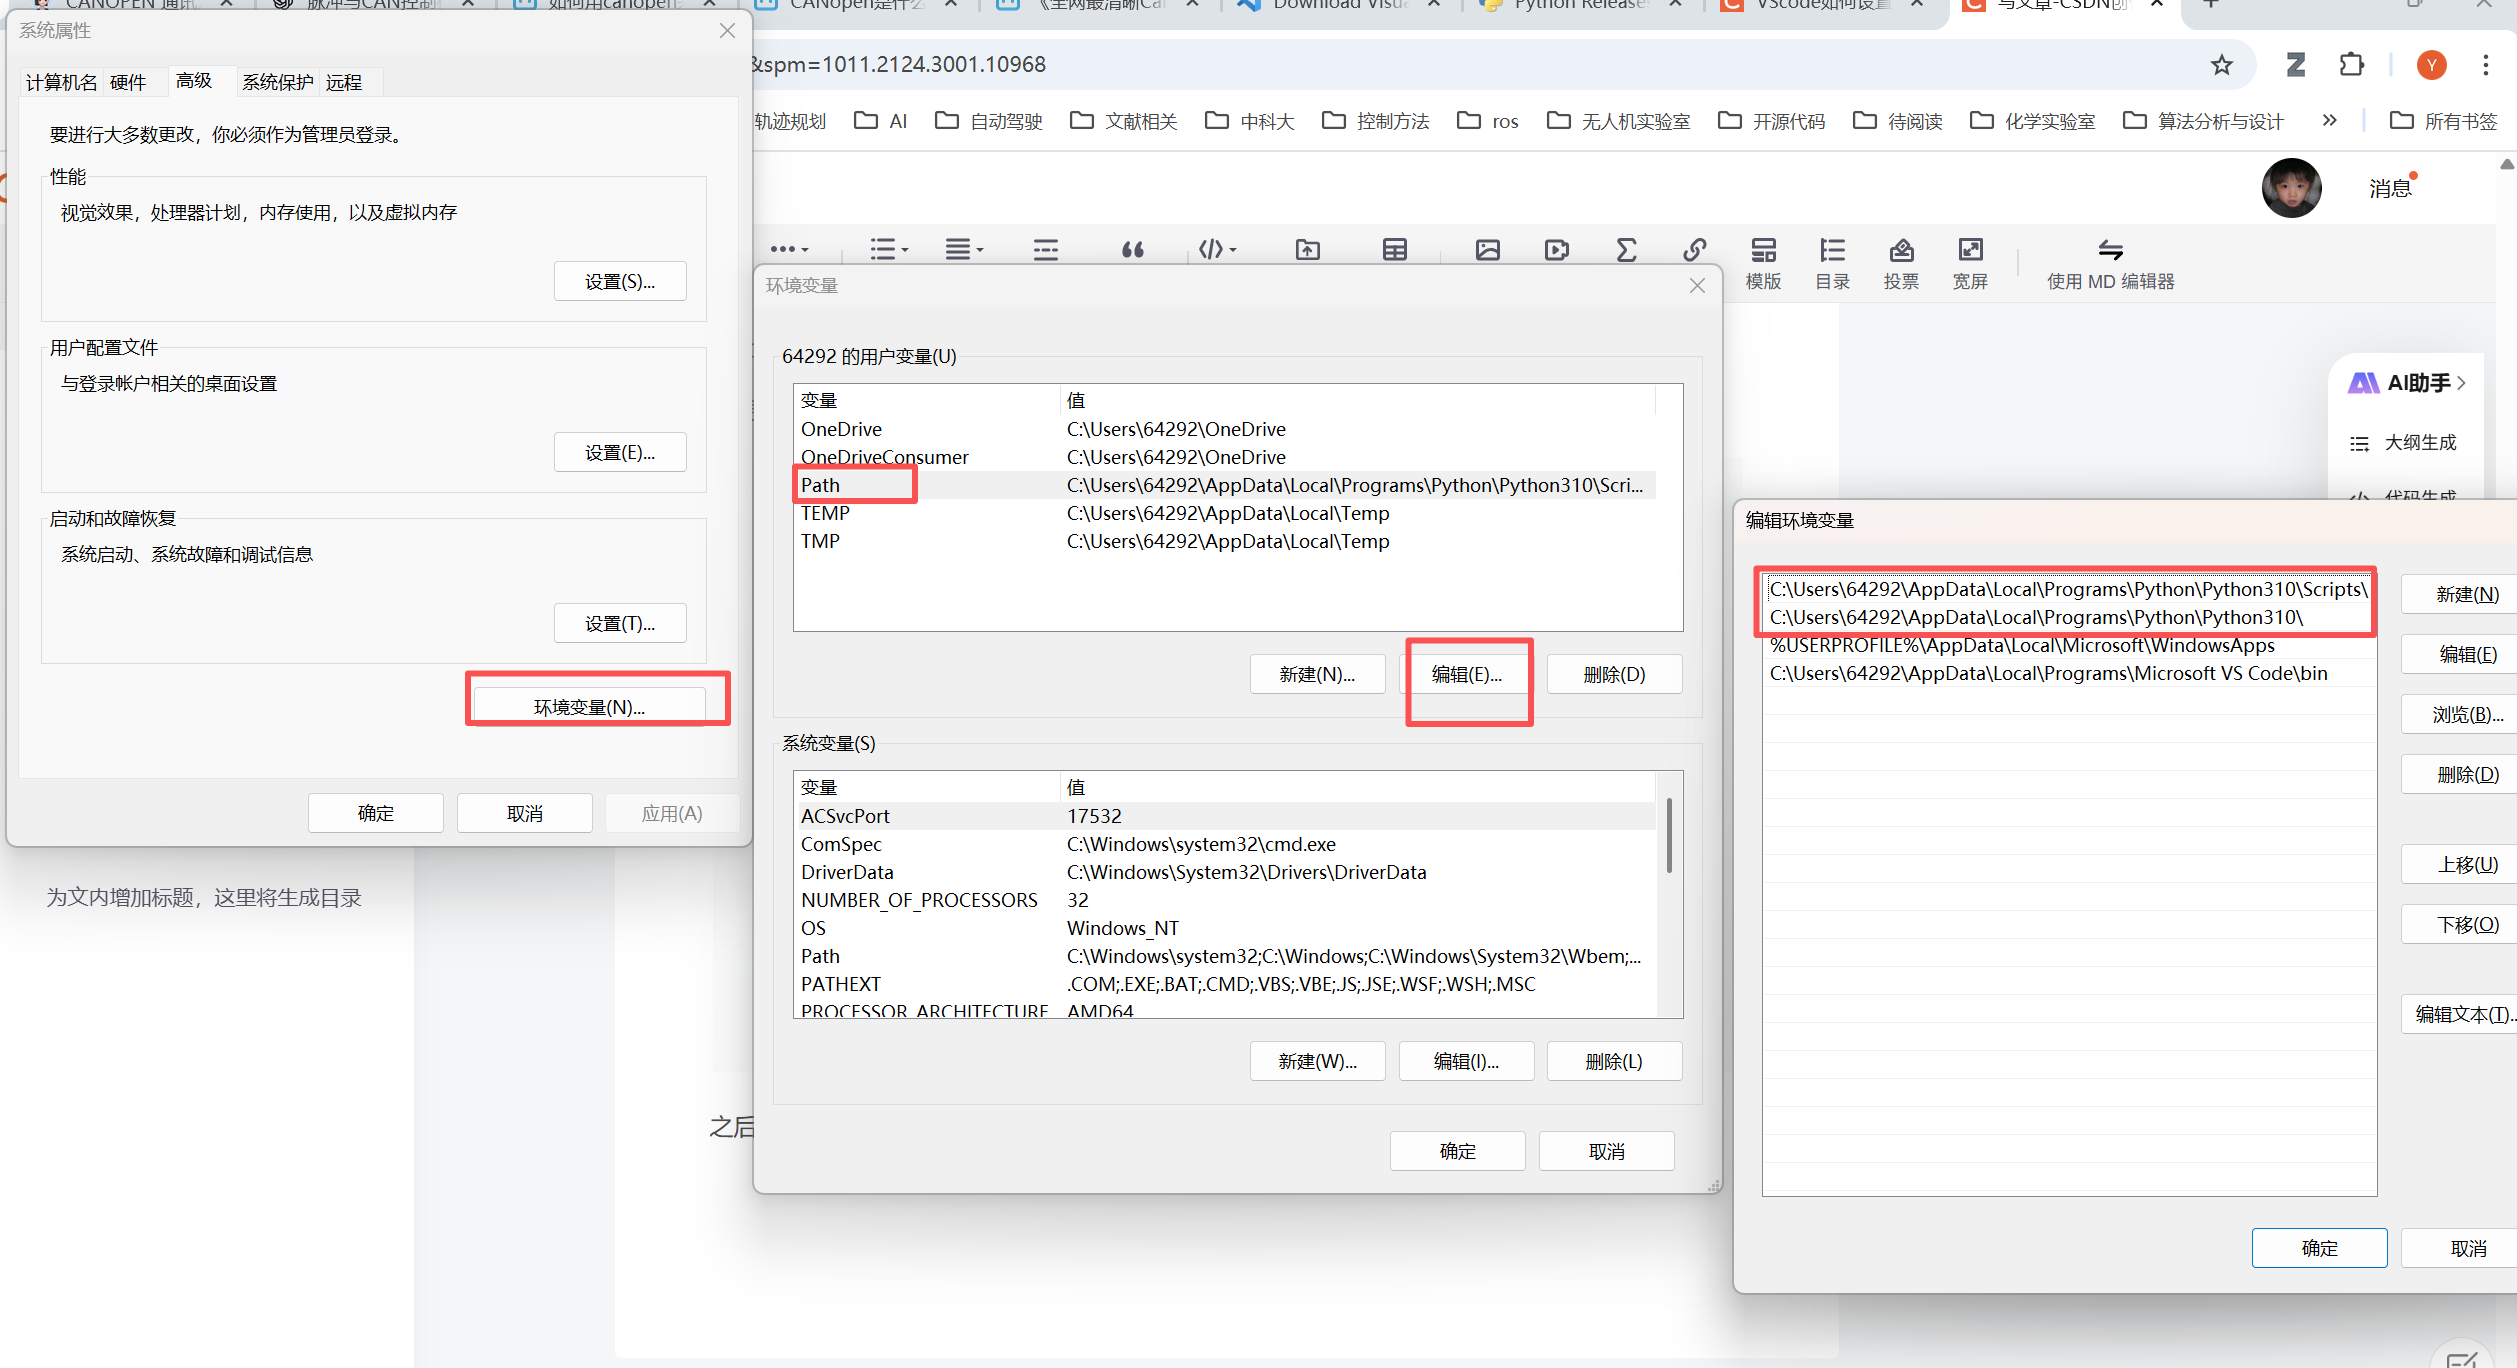Switch to the 系统保护 tab
The height and width of the screenshot is (1368, 2517).
click(277, 82)
